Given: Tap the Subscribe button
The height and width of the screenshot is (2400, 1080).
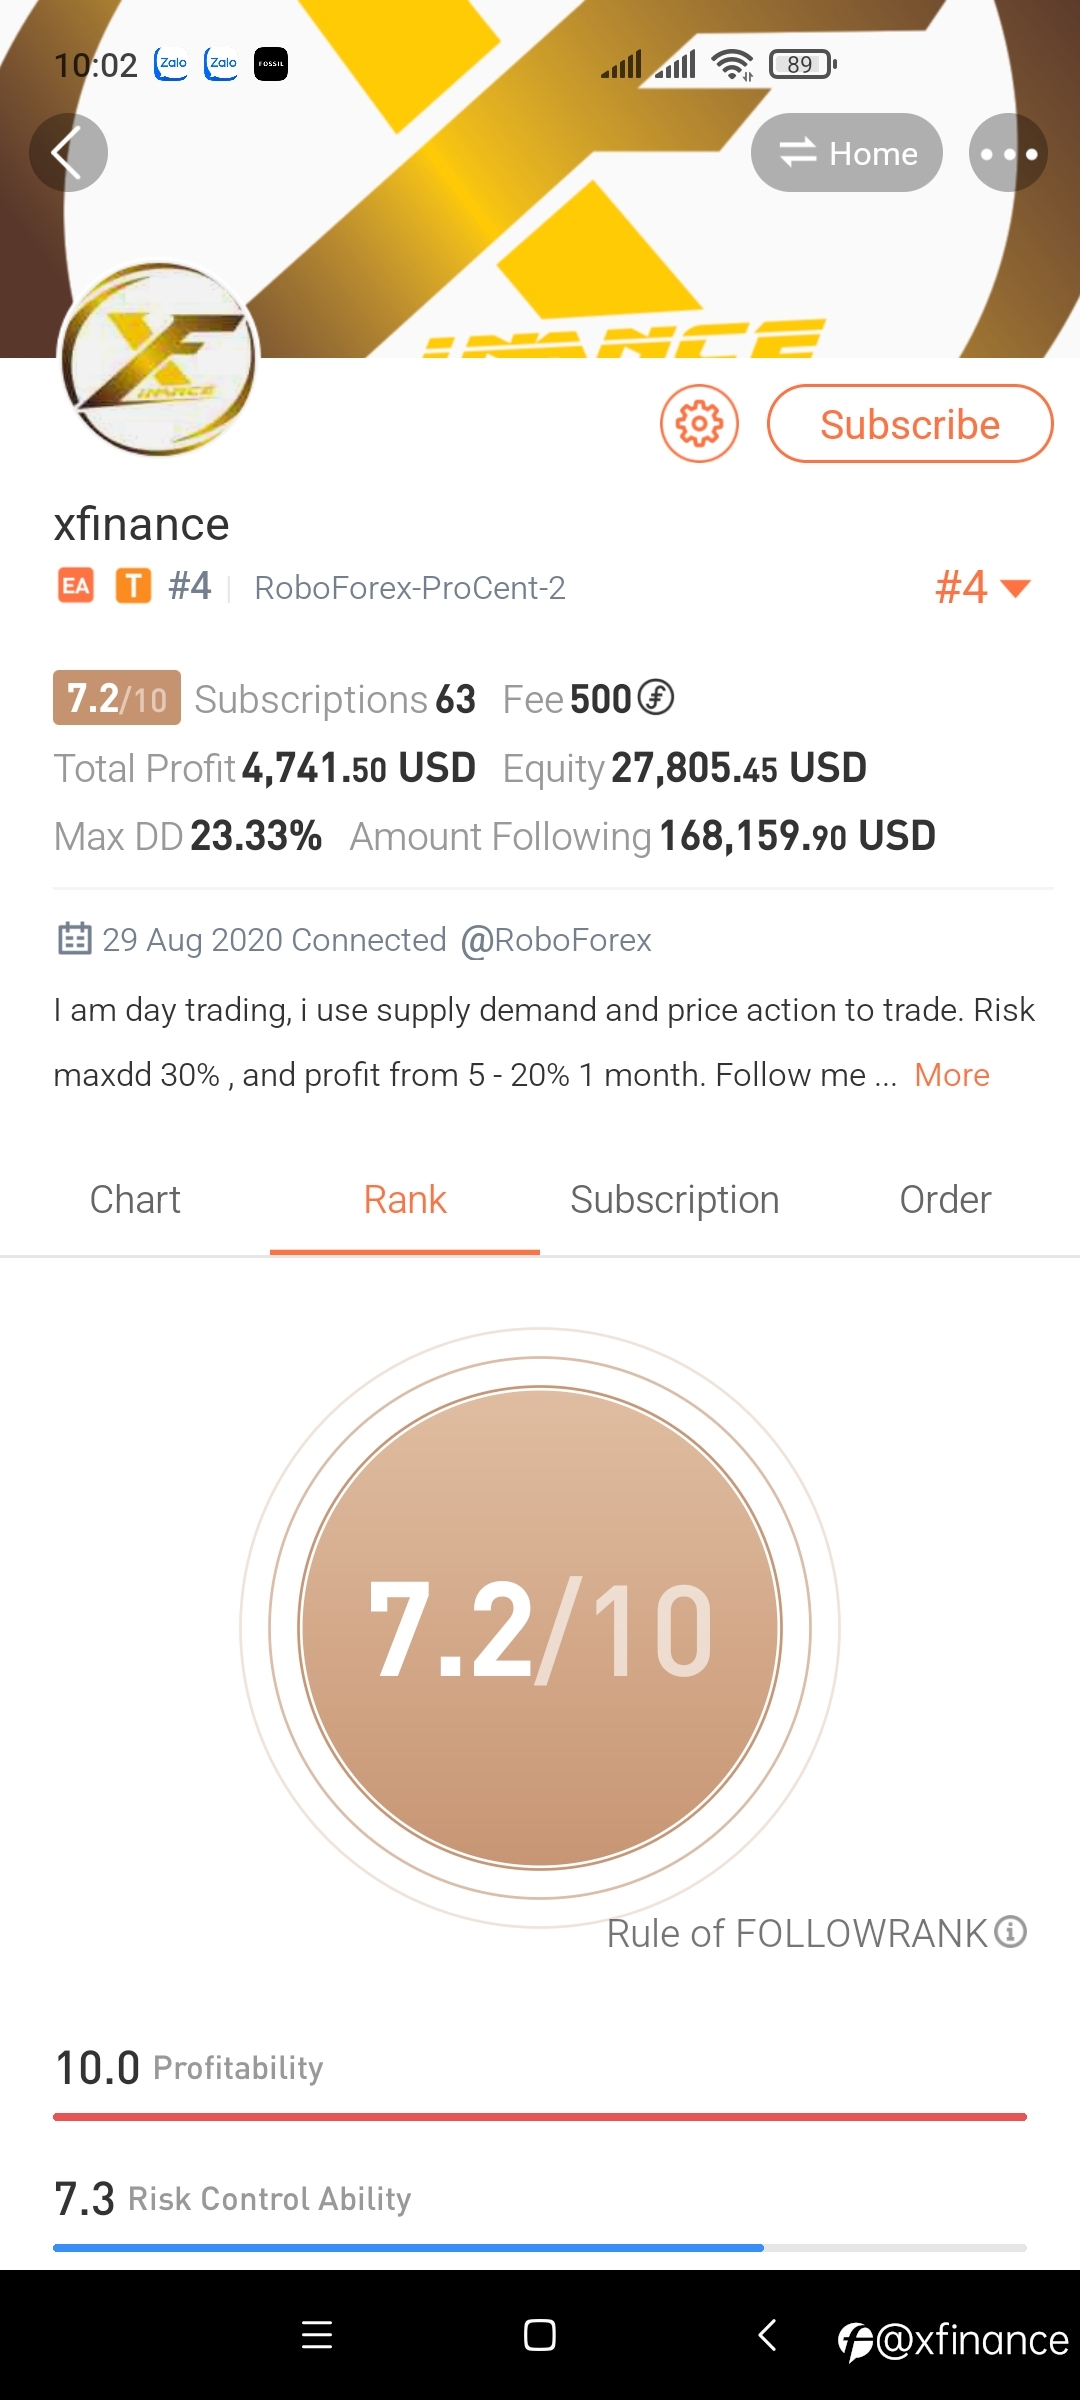Looking at the screenshot, I should coord(910,424).
